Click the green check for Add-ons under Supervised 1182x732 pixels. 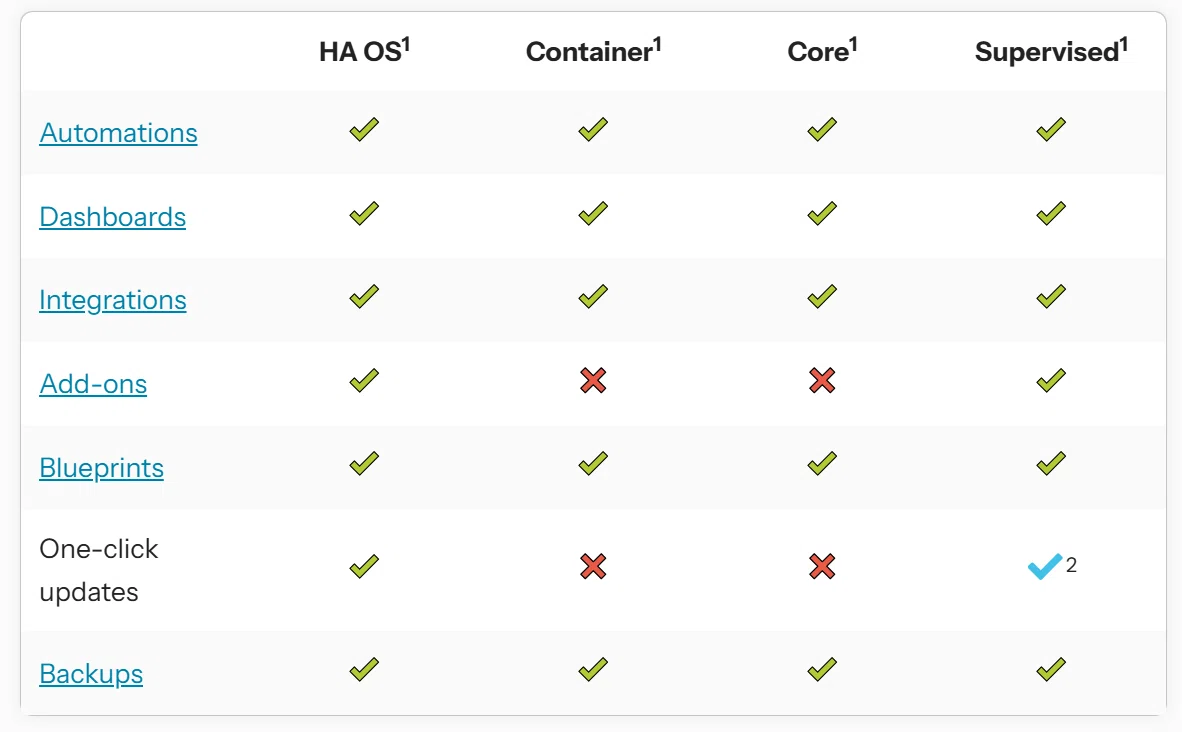pos(1051,380)
